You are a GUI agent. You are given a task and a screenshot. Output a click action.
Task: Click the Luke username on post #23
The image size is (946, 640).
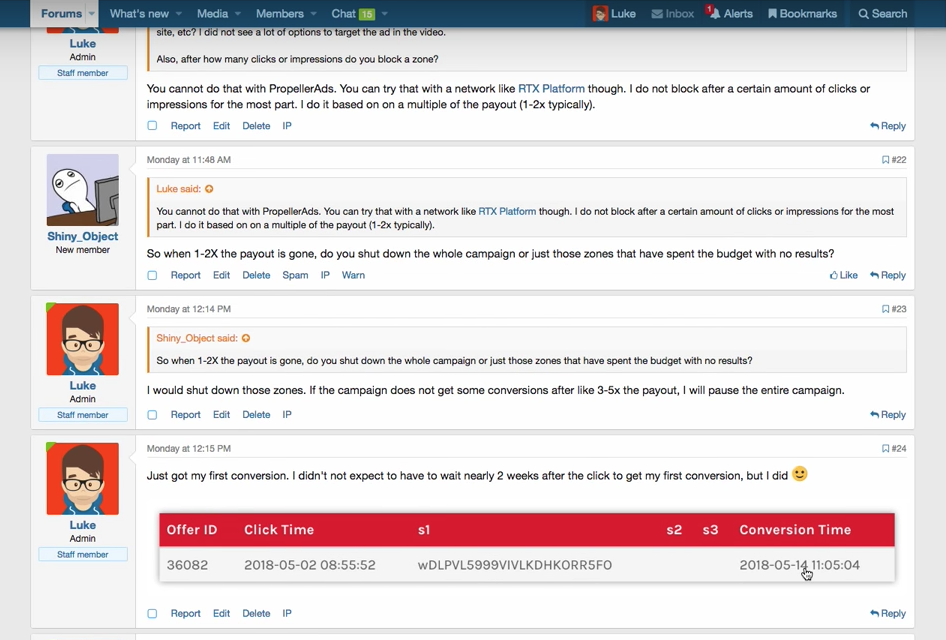point(83,385)
